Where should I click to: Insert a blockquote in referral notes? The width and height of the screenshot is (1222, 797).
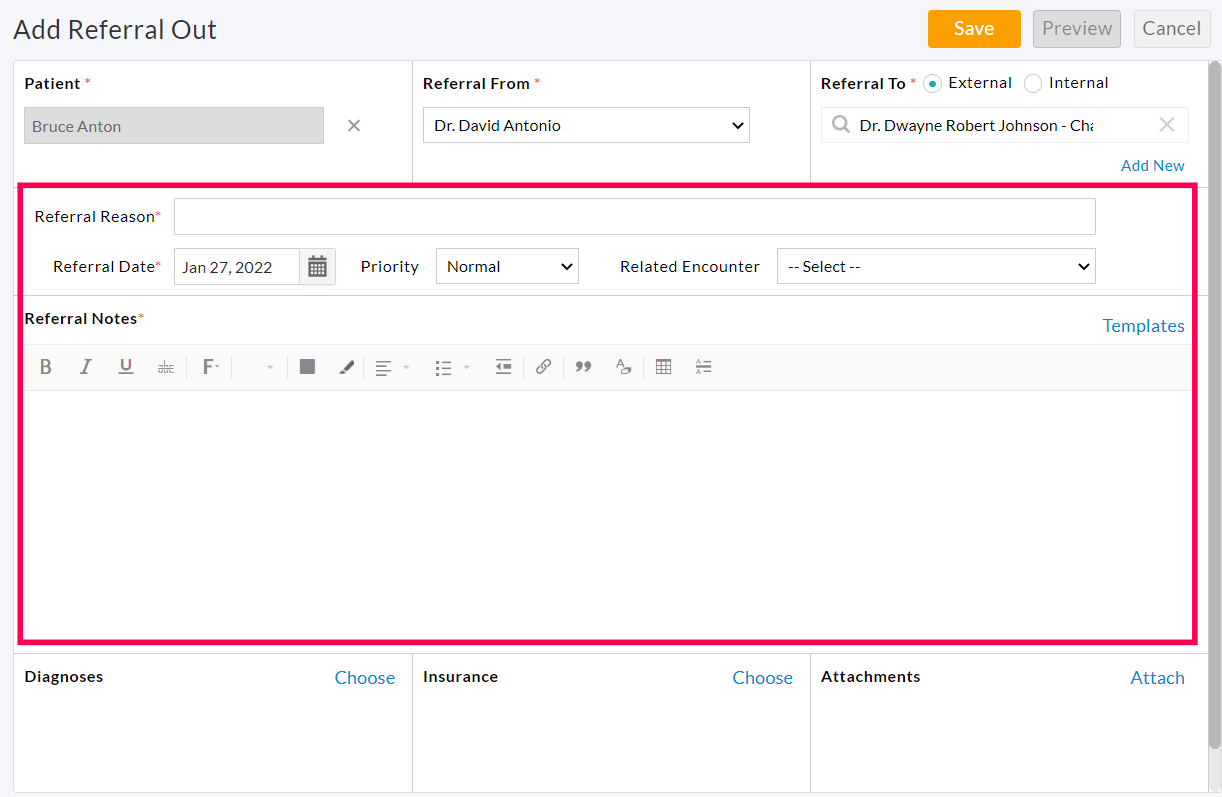point(583,366)
